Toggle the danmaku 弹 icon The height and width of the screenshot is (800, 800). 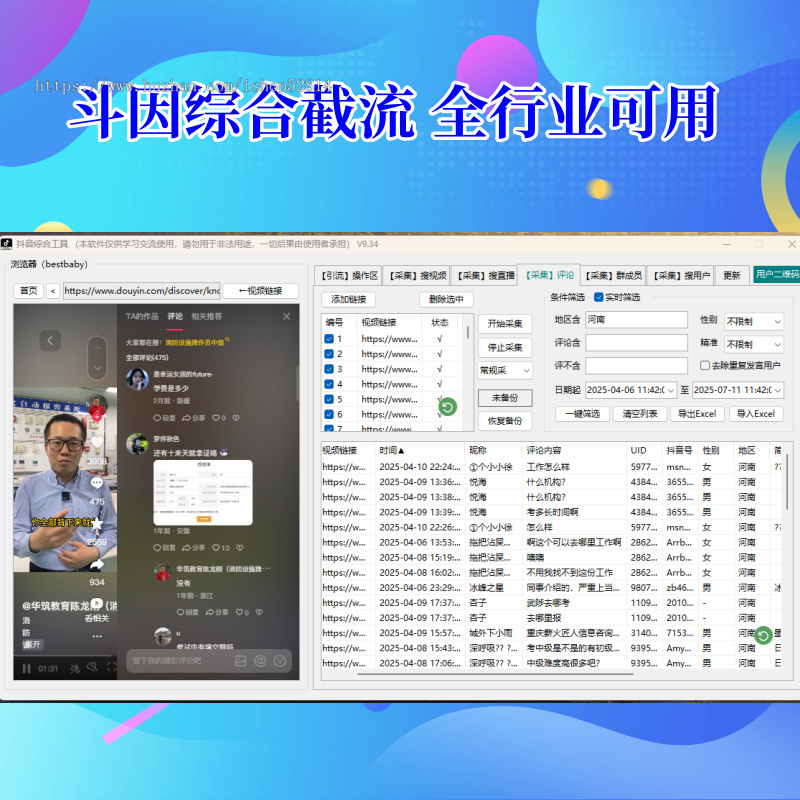(x=75, y=668)
